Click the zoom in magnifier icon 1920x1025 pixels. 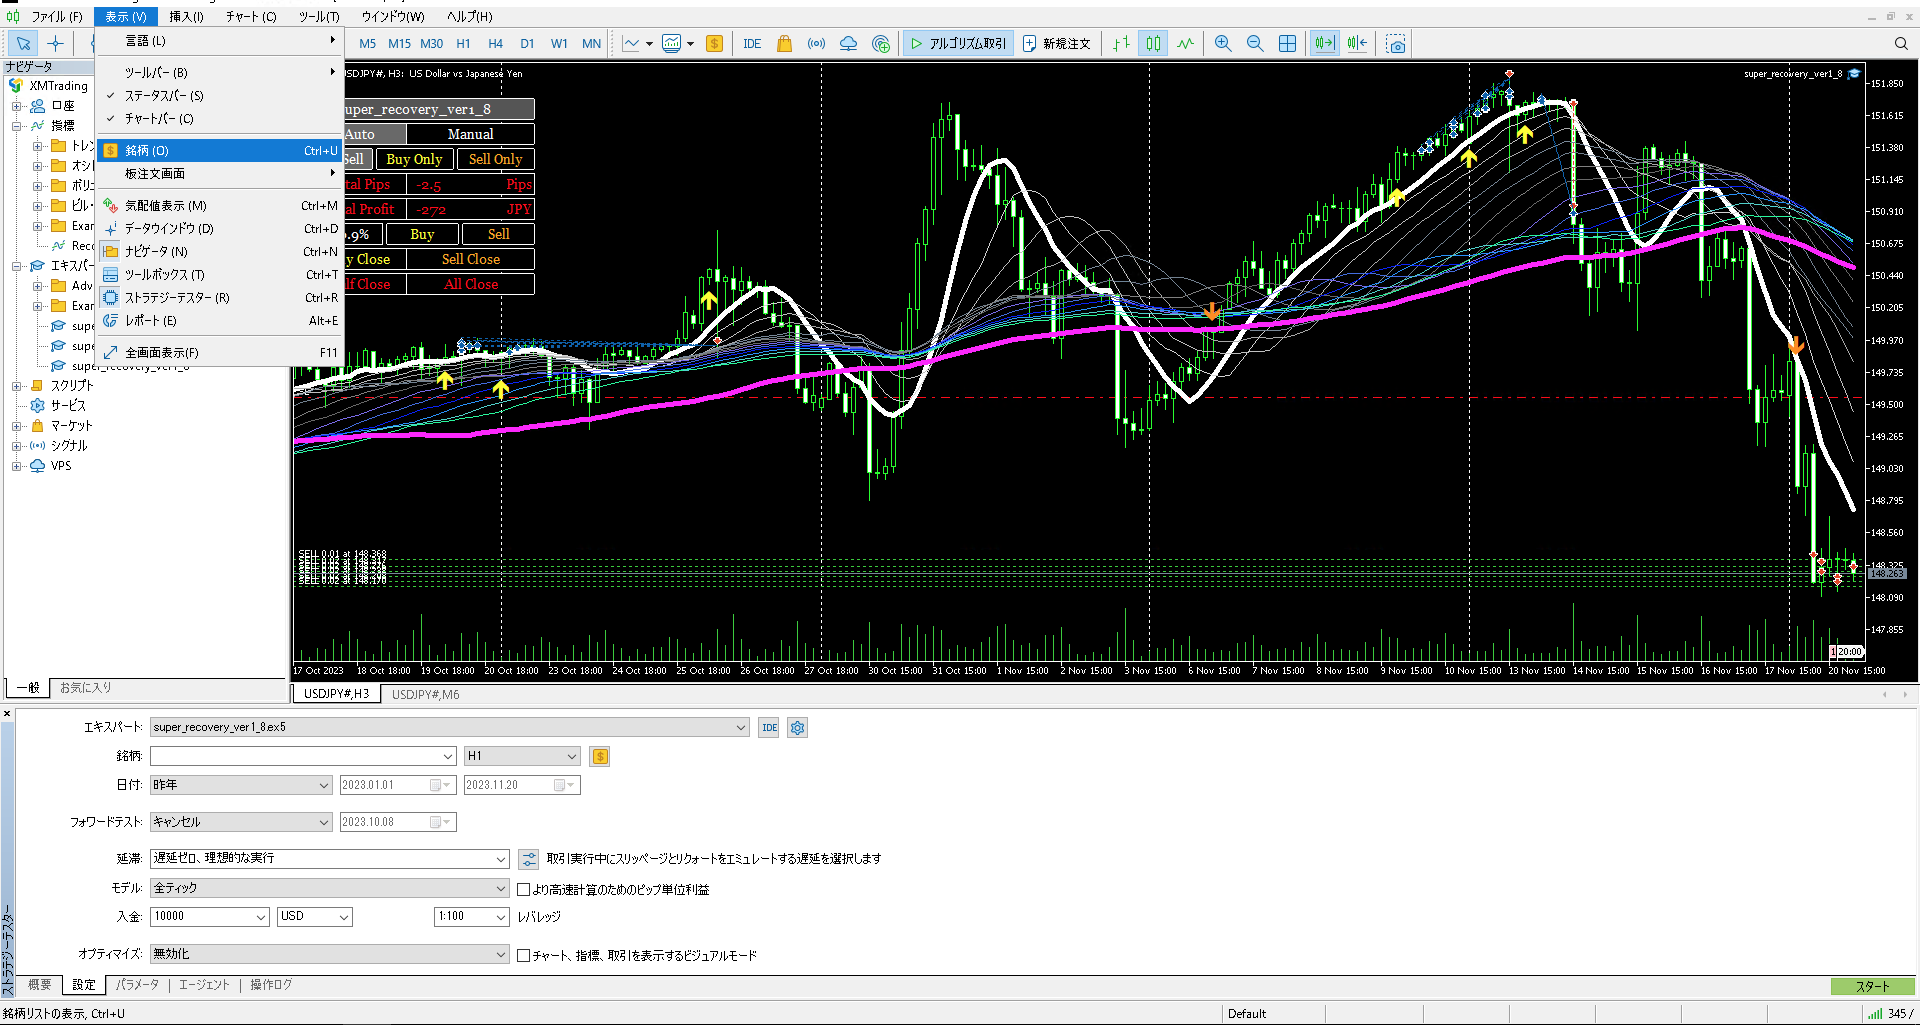1222,43
